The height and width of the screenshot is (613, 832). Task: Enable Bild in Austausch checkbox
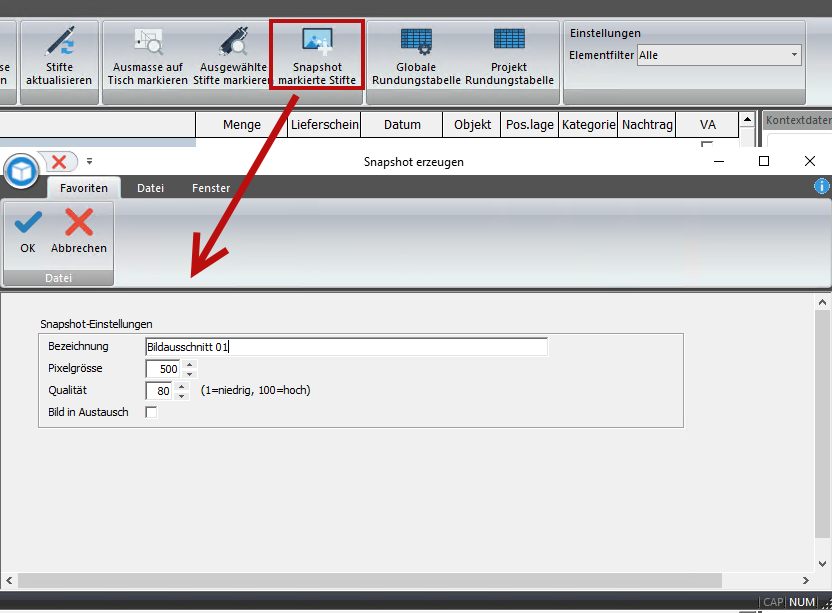(151, 412)
